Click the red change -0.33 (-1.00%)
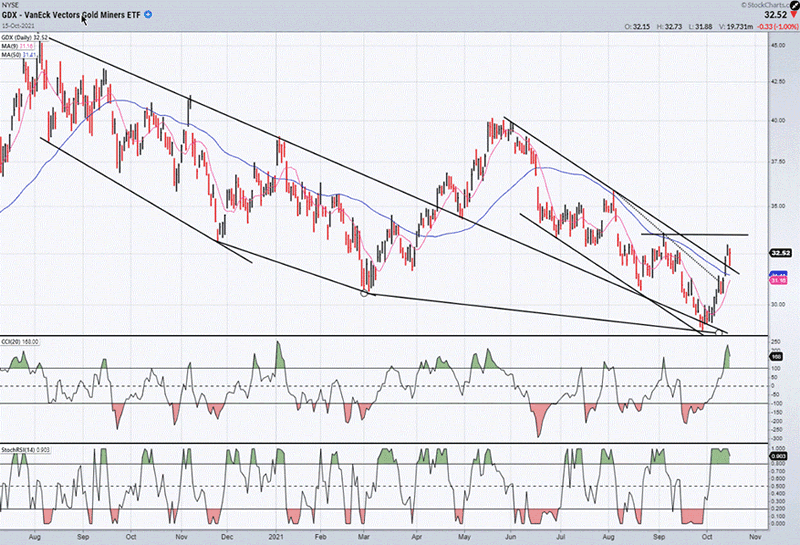 [x=777, y=27]
